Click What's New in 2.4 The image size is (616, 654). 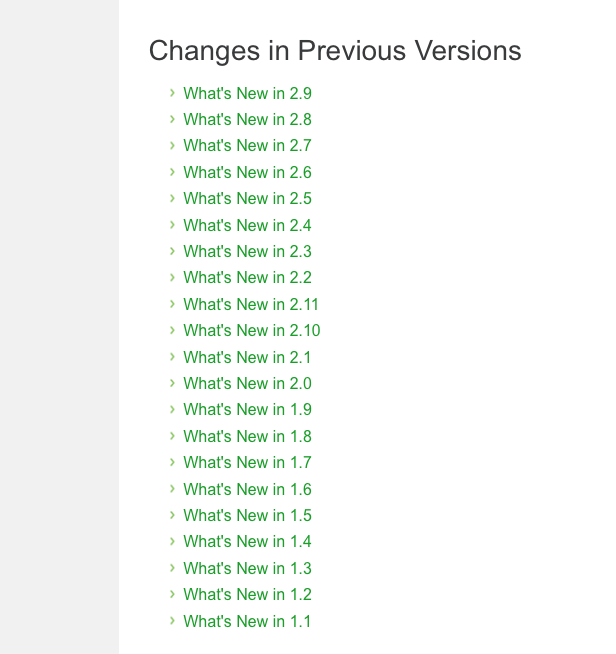point(247,225)
